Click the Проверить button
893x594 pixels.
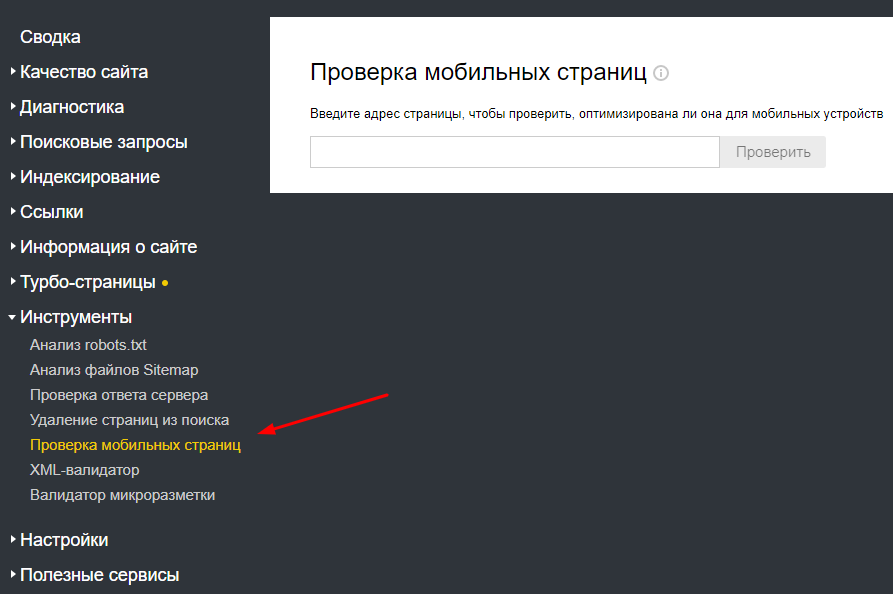pos(773,152)
